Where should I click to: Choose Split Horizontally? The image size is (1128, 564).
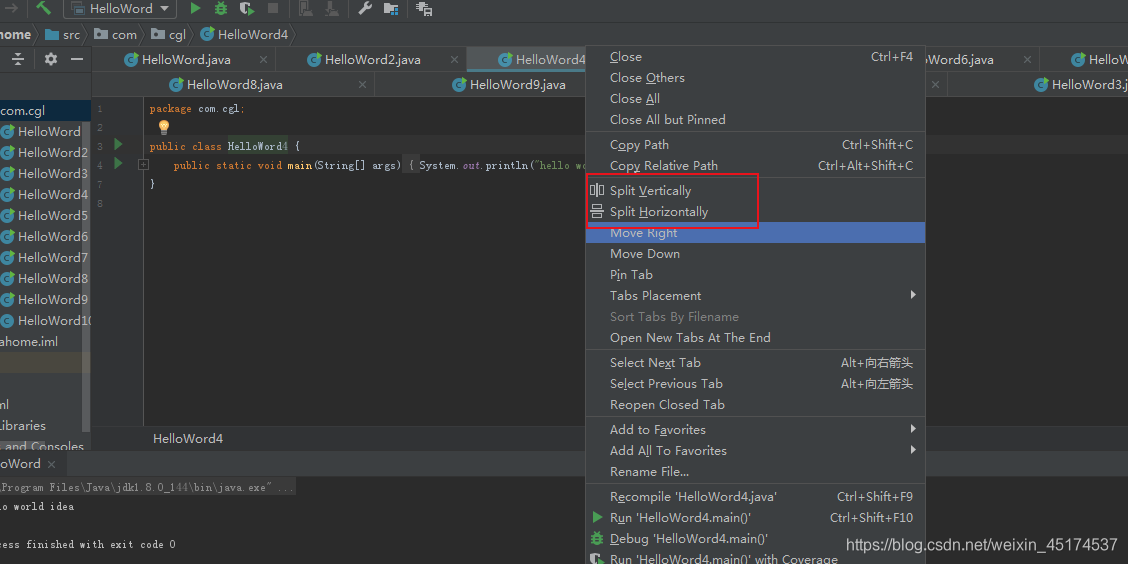[755, 212]
